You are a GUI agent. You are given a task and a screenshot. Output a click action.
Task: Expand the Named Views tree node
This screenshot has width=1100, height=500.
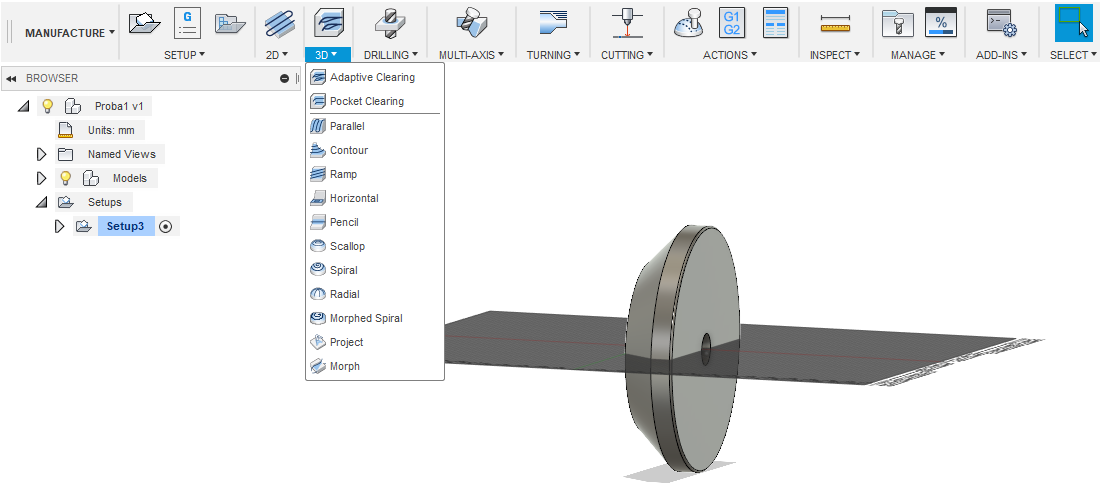coord(41,154)
